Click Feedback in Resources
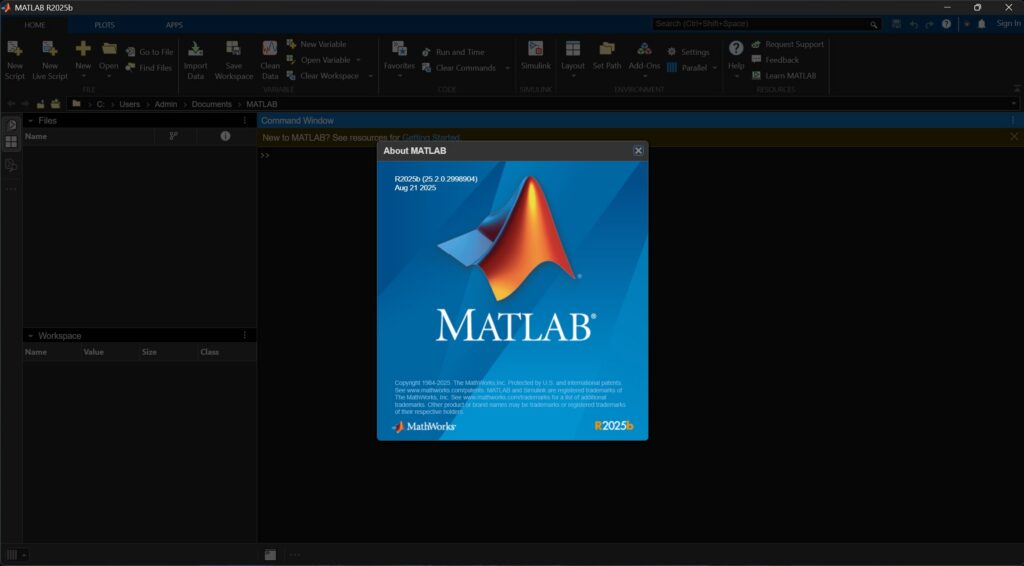This screenshot has width=1024, height=566. 775,60
